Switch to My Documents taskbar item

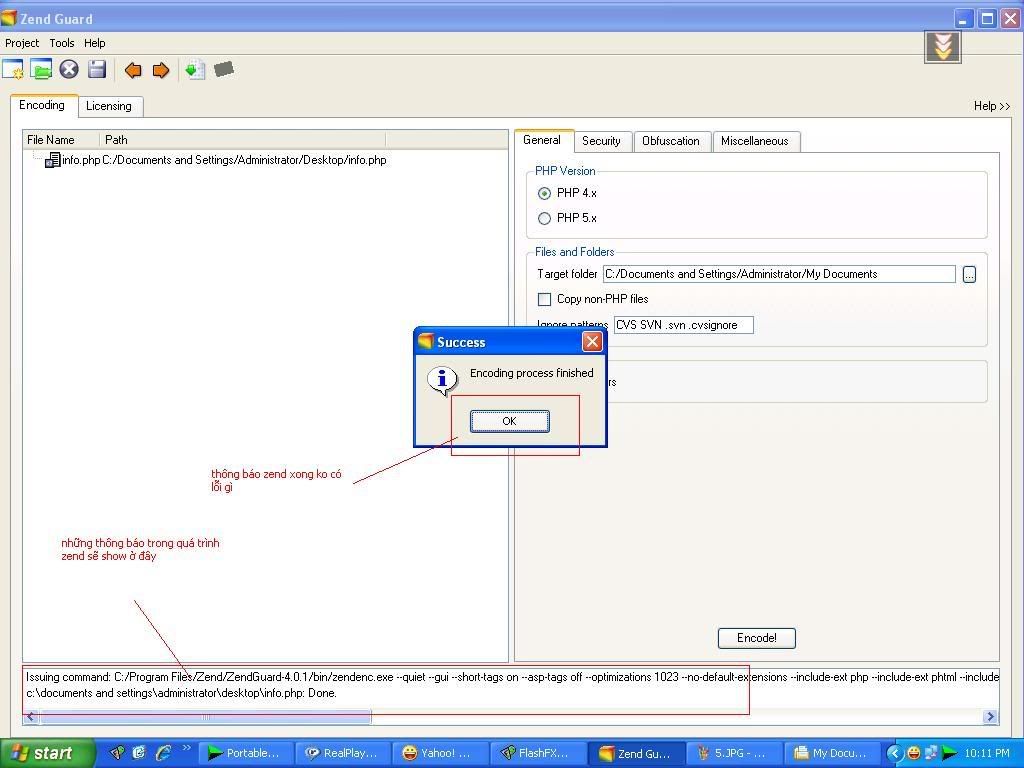[830, 753]
